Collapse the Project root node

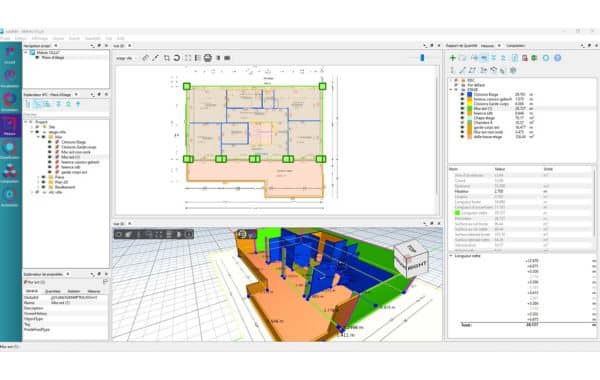point(26,122)
